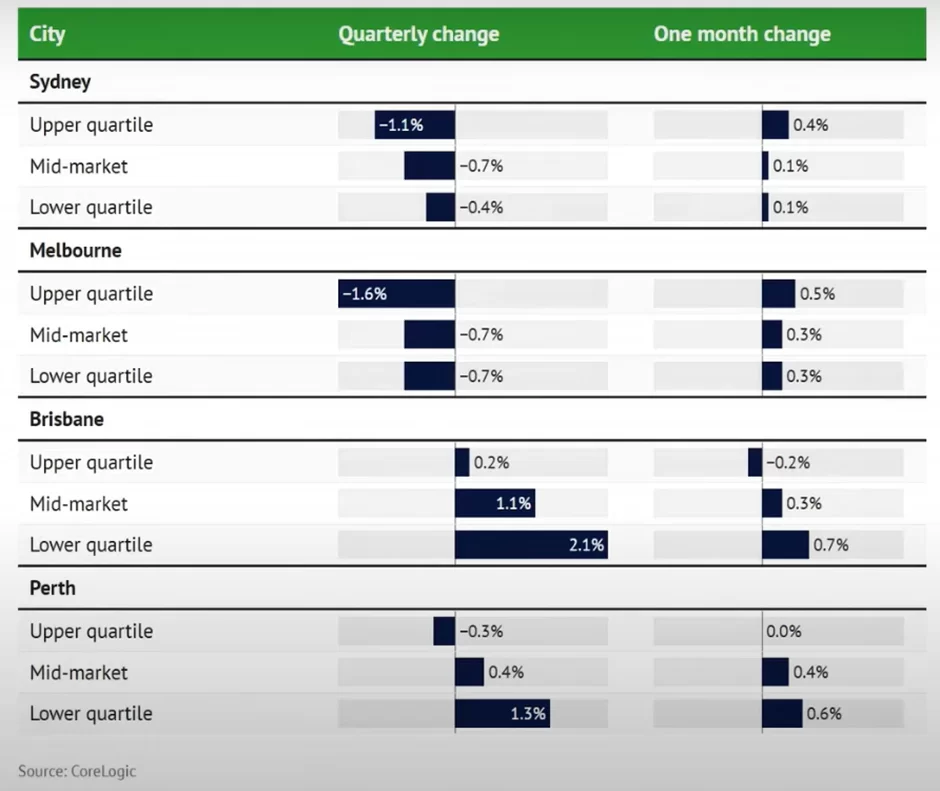Click Melbourne's 0.5% one month bar
This screenshot has height=791, width=940.
click(x=778, y=294)
